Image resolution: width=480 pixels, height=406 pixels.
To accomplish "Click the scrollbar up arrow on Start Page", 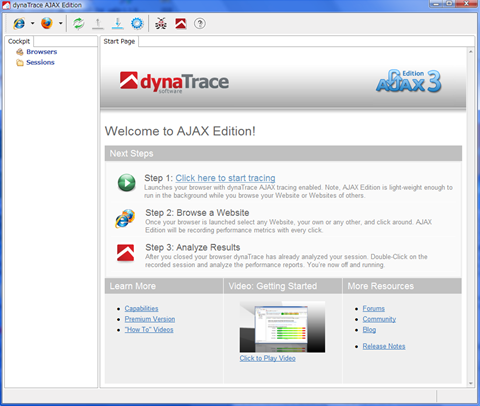I will pos(471,52).
